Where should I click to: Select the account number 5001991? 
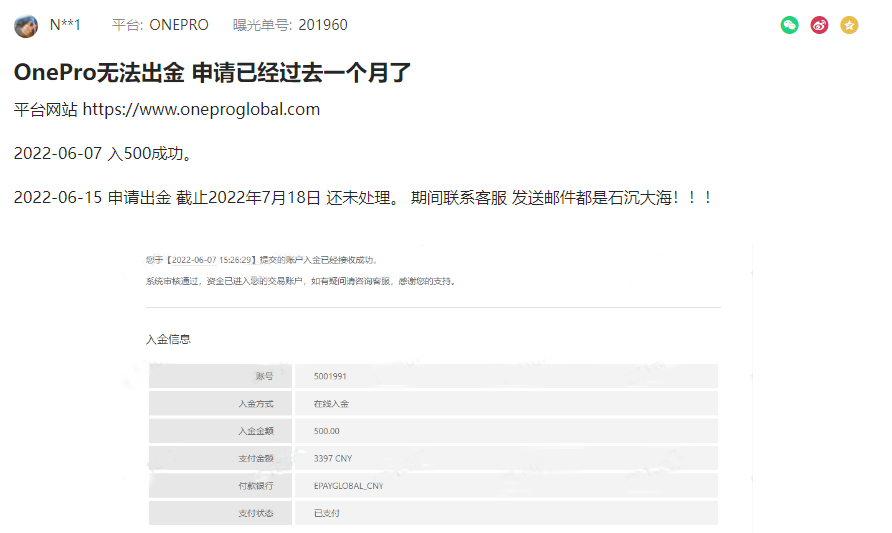330,376
